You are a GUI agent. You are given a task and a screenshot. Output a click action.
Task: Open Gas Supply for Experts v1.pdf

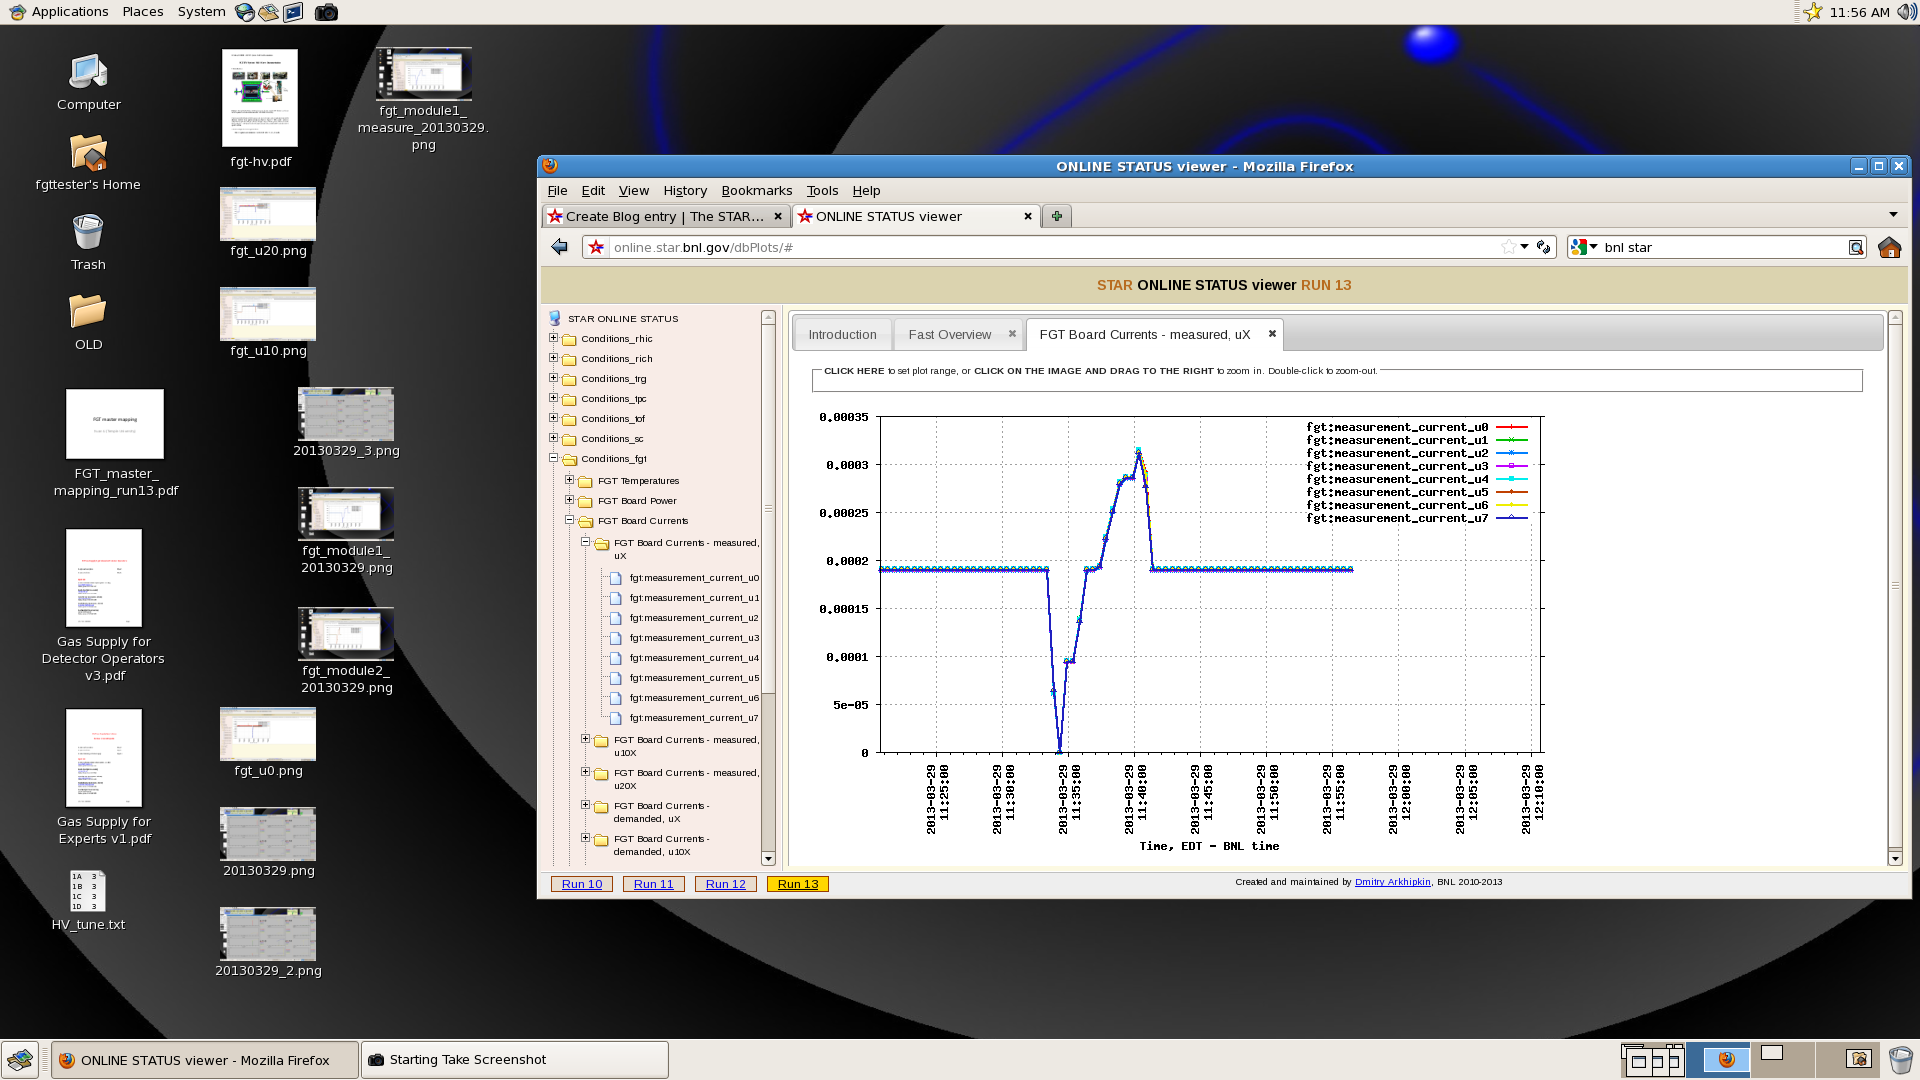[x=104, y=758]
